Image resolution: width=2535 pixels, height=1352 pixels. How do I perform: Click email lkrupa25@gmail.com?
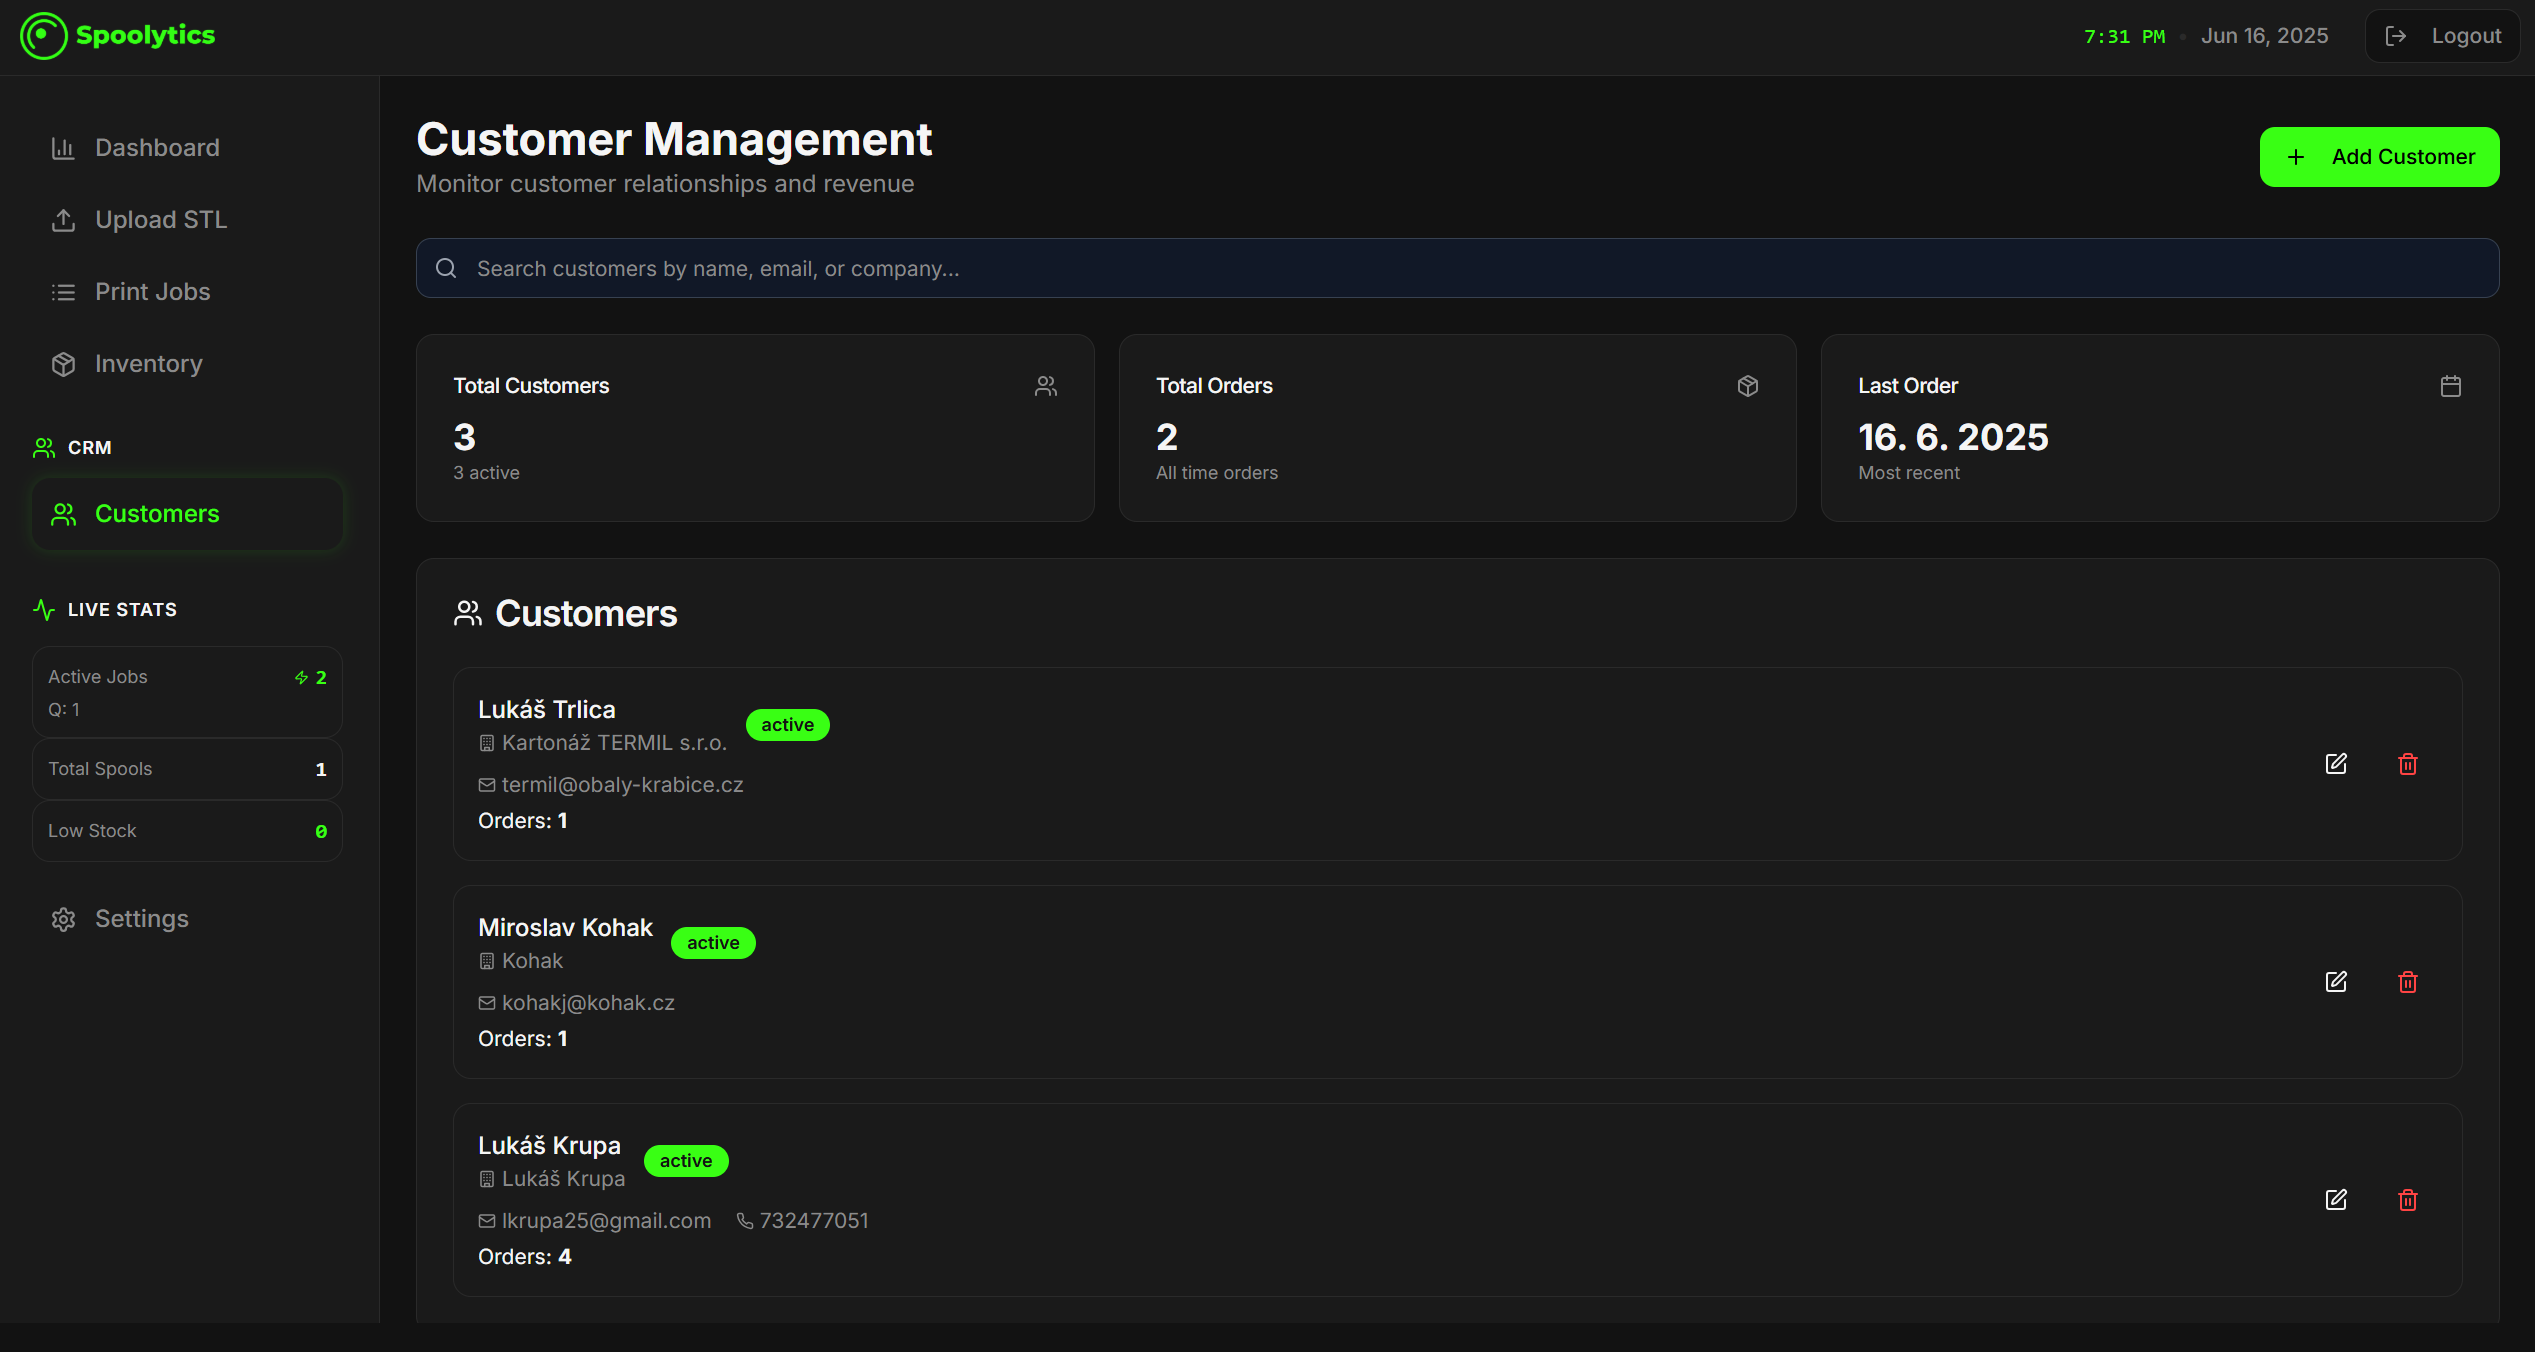606,1221
